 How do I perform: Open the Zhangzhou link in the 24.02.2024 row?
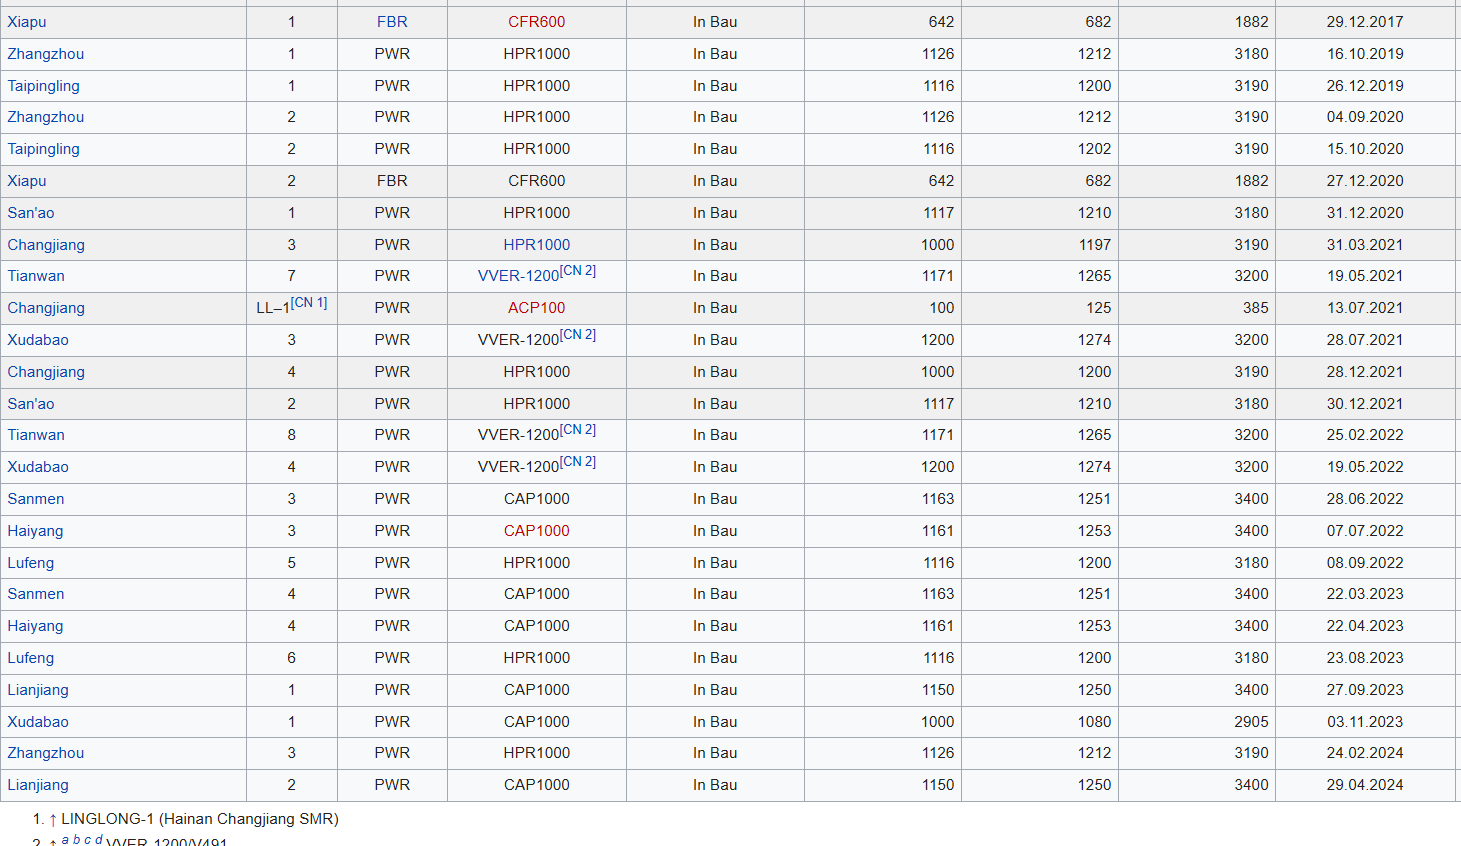tap(46, 753)
